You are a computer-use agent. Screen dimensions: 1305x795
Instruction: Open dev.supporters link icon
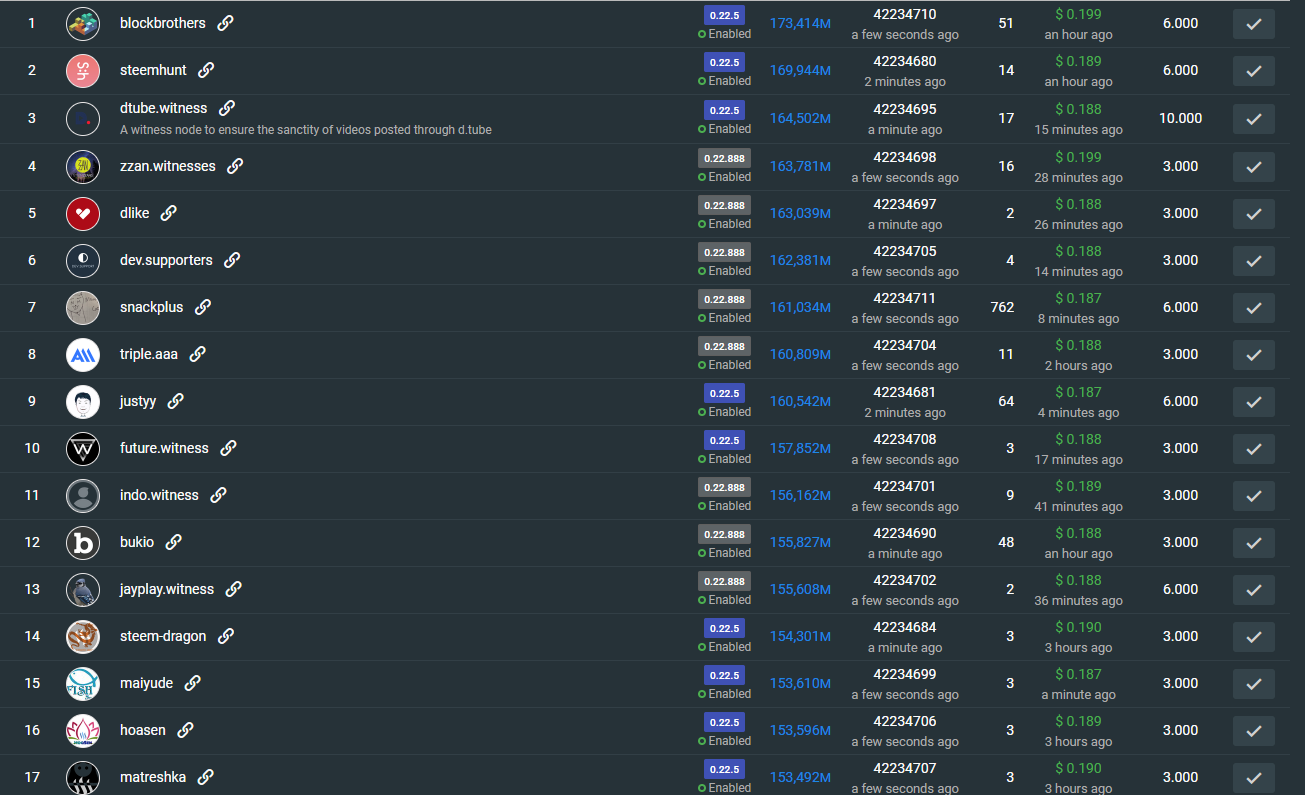(232, 260)
